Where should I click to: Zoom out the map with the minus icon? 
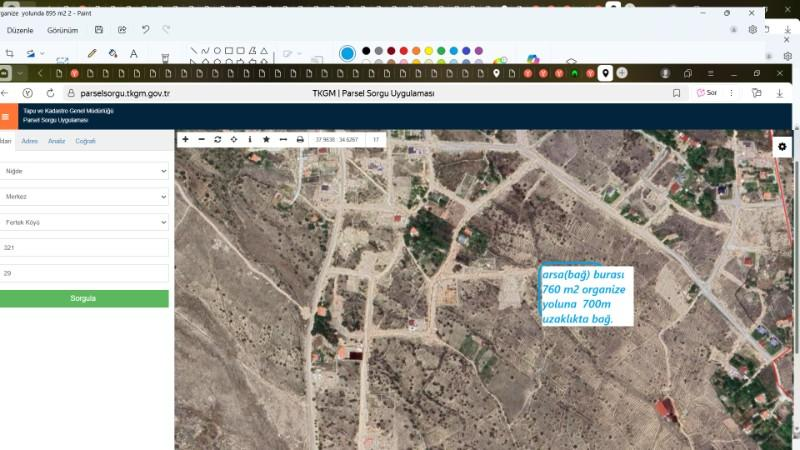pyautogui.click(x=202, y=139)
